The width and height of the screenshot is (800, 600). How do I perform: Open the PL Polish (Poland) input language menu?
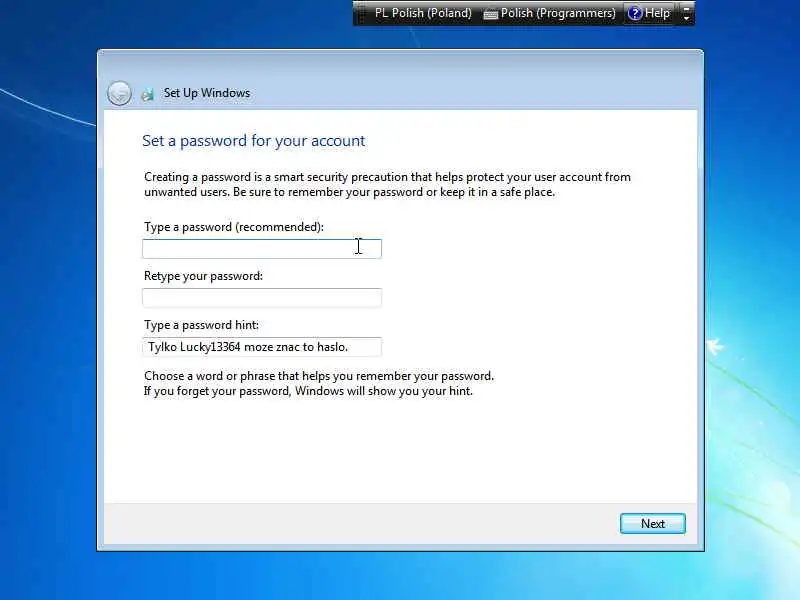(x=423, y=13)
